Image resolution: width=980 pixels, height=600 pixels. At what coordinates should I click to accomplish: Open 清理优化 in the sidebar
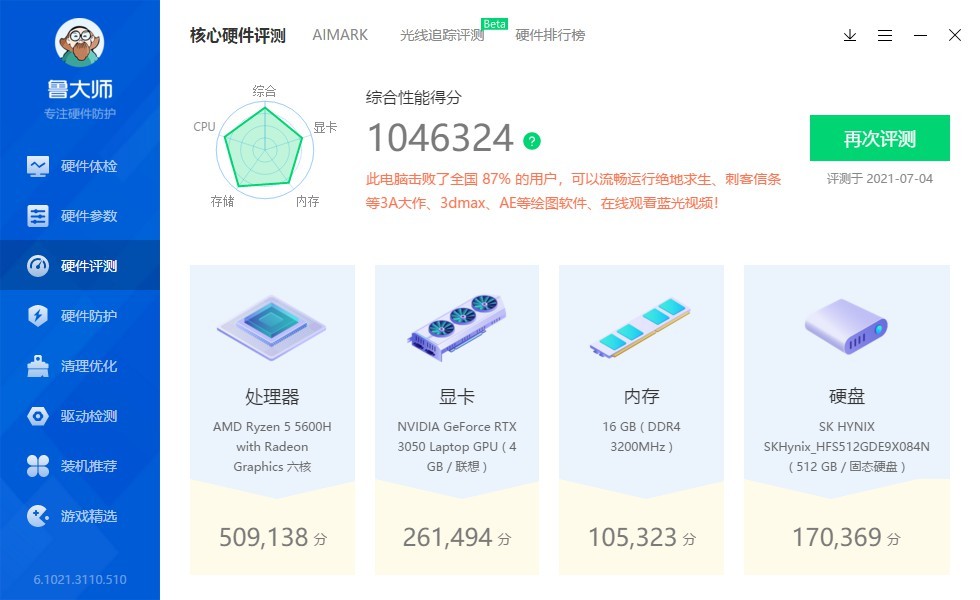80,366
